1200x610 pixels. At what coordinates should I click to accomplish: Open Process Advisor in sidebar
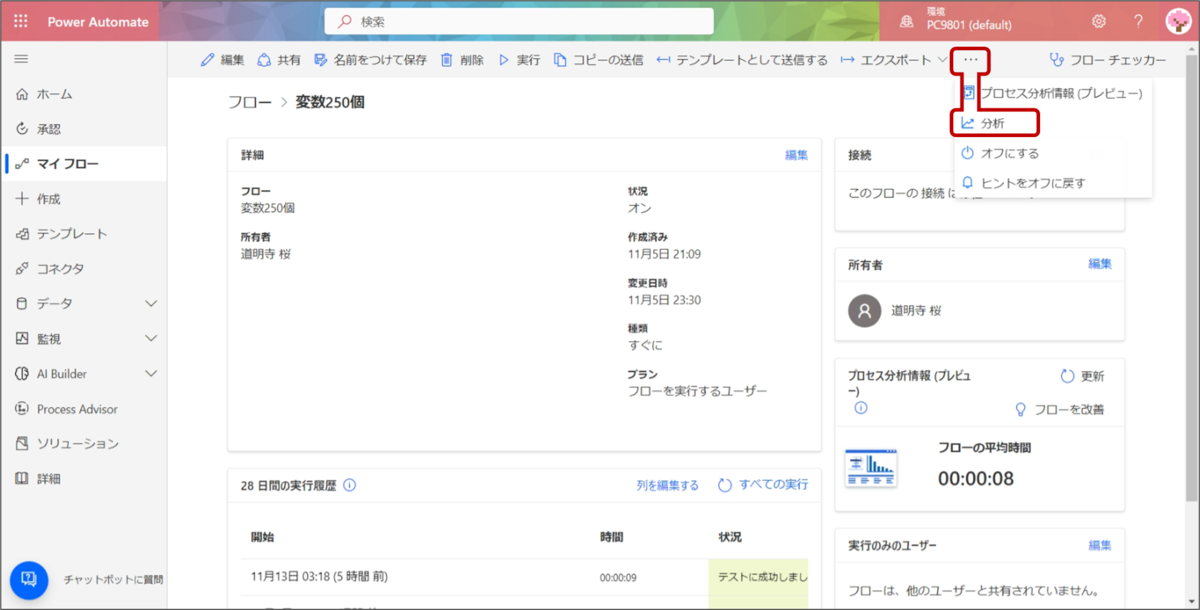click(83, 409)
